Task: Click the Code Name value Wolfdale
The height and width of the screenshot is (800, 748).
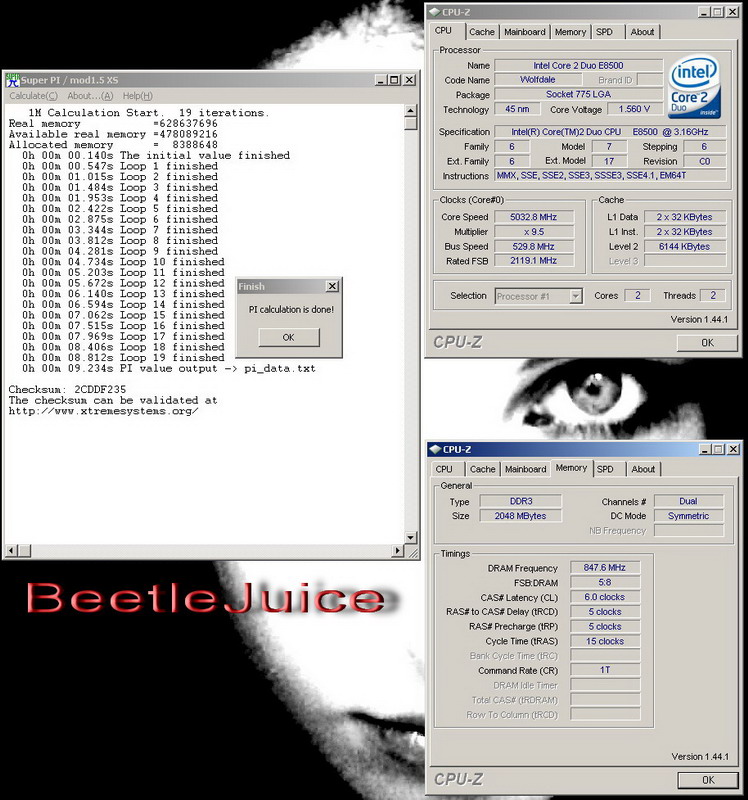Action: point(538,80)
